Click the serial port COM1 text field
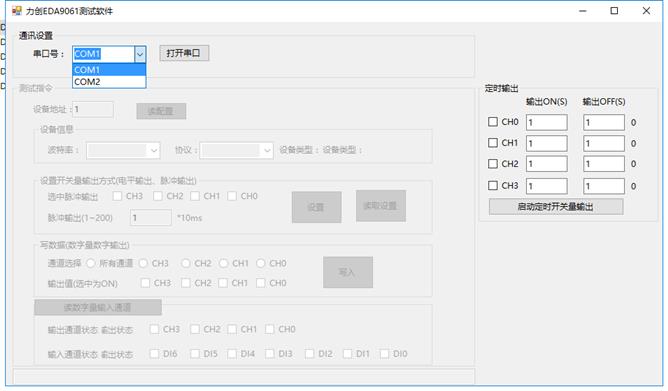The image size is (668, 391). coord(104,54)
